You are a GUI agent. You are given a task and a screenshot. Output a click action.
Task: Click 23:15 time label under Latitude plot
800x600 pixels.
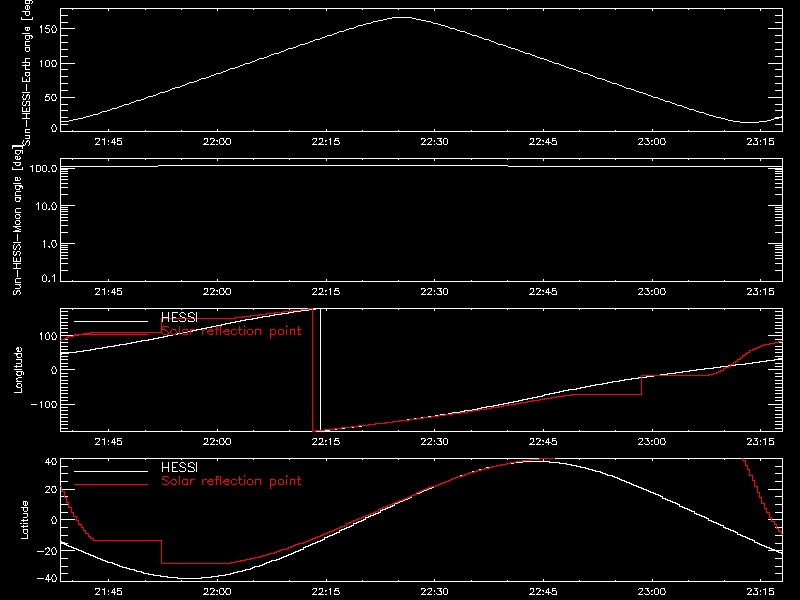tap(760, 592)
